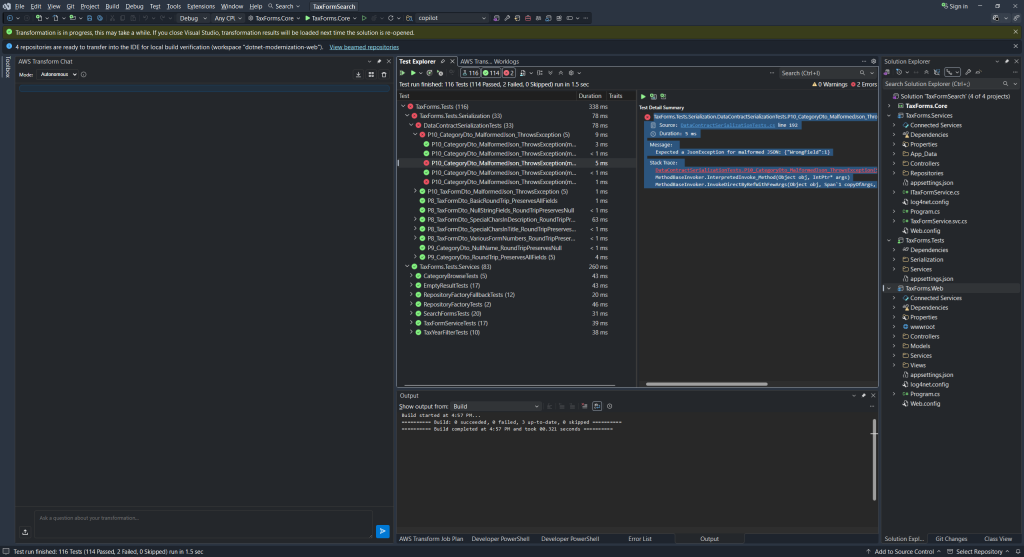Run all tests in Test Explorer

pyautogui.click(x=402, y=73)
